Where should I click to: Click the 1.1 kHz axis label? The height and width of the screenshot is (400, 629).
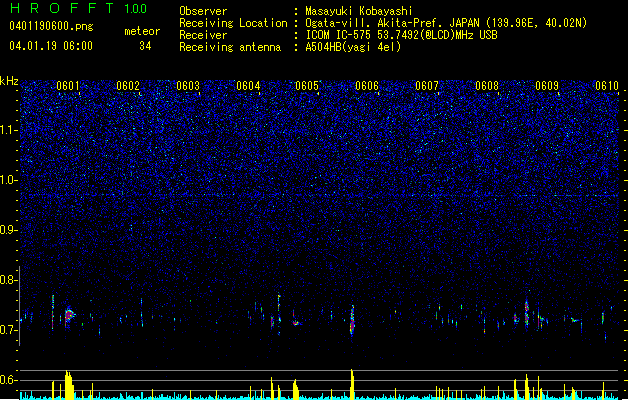click(9, 130)
